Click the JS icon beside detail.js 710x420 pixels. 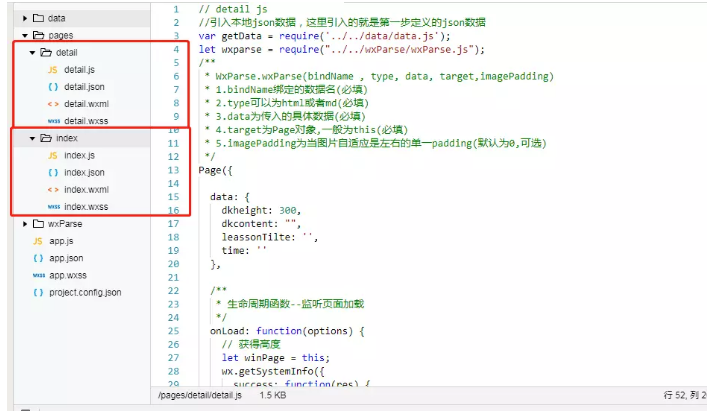pos(53,70)
